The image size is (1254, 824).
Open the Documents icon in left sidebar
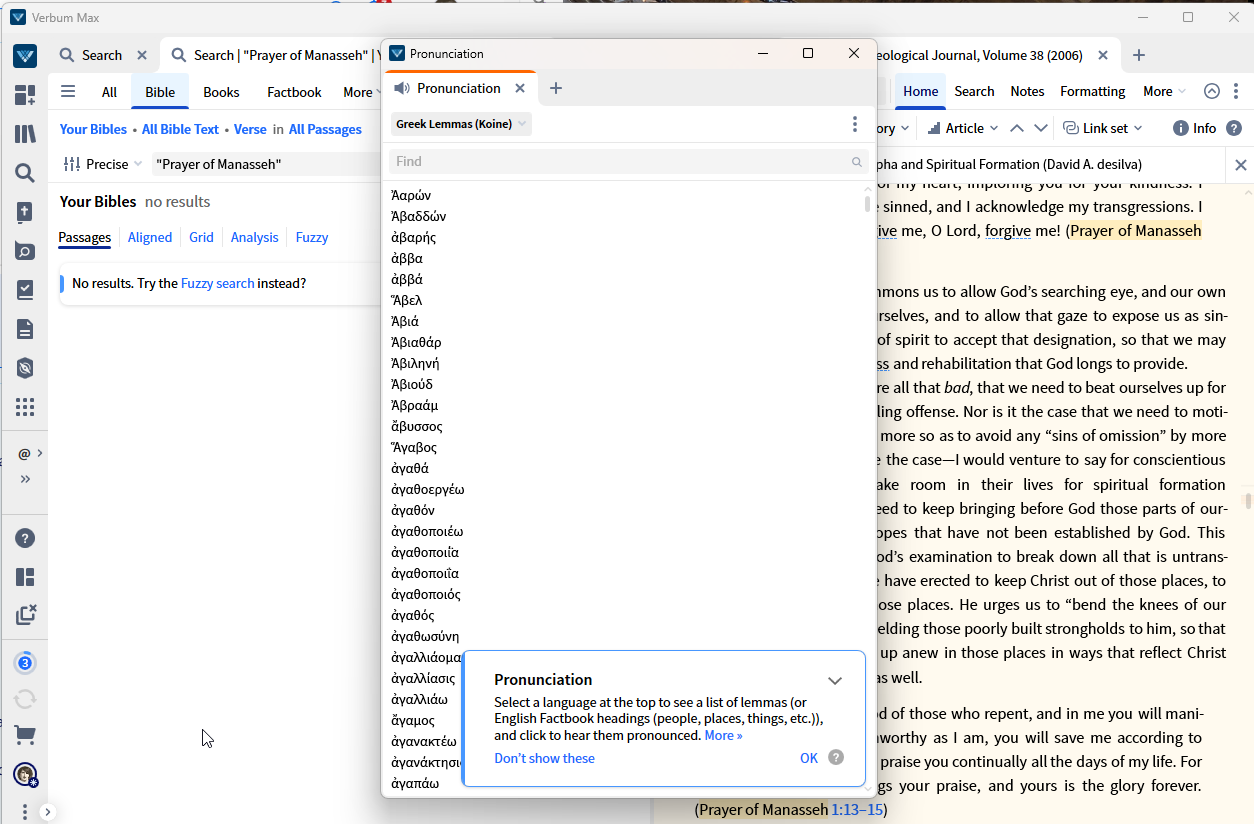[25, 329]
